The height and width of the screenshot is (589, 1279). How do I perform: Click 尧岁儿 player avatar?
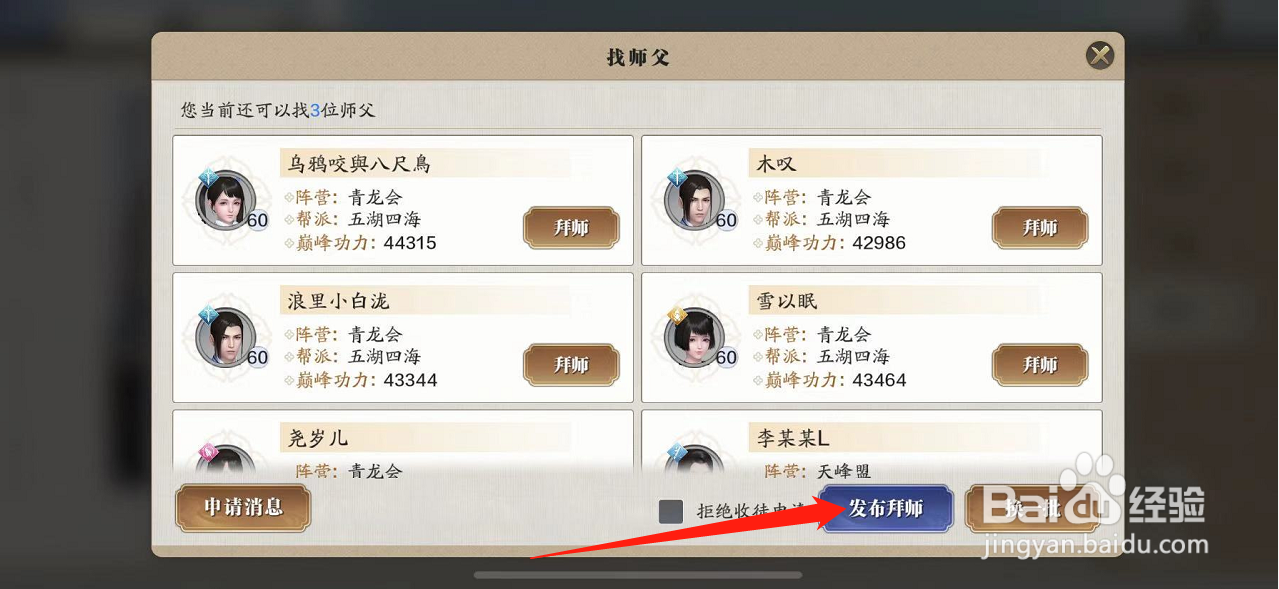(x=225, y=462)
